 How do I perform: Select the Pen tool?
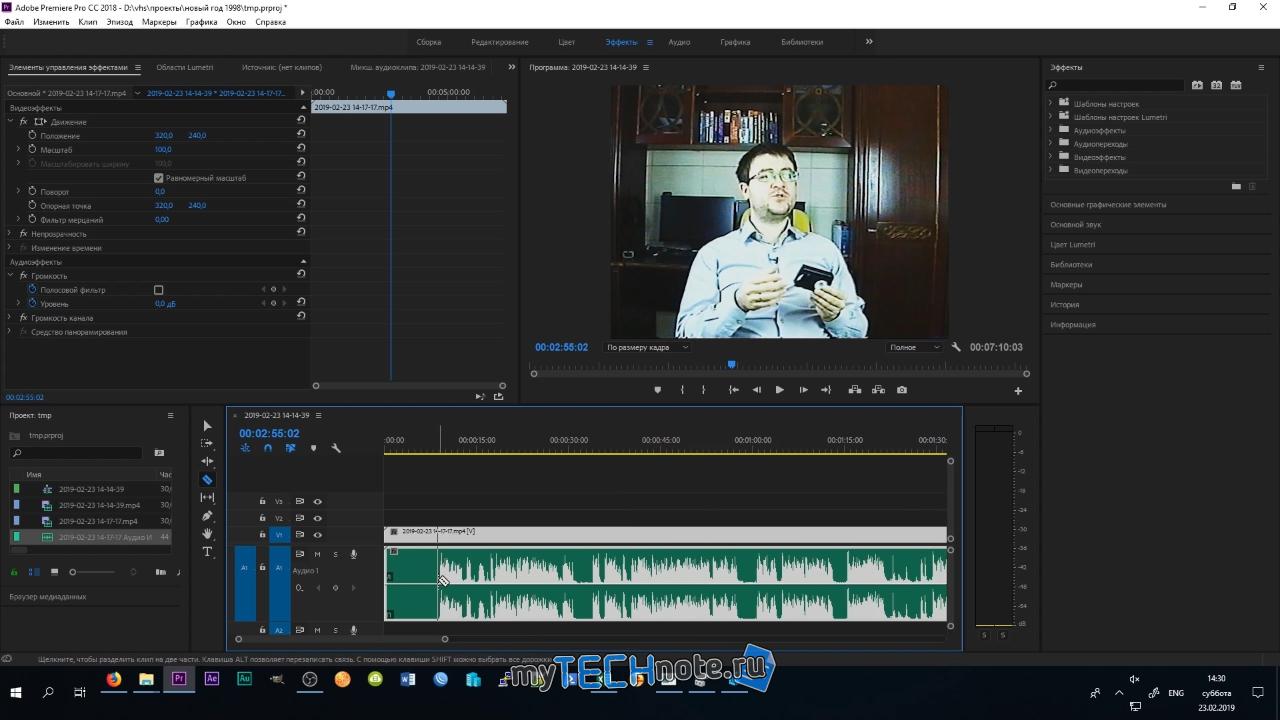point(207,516)
